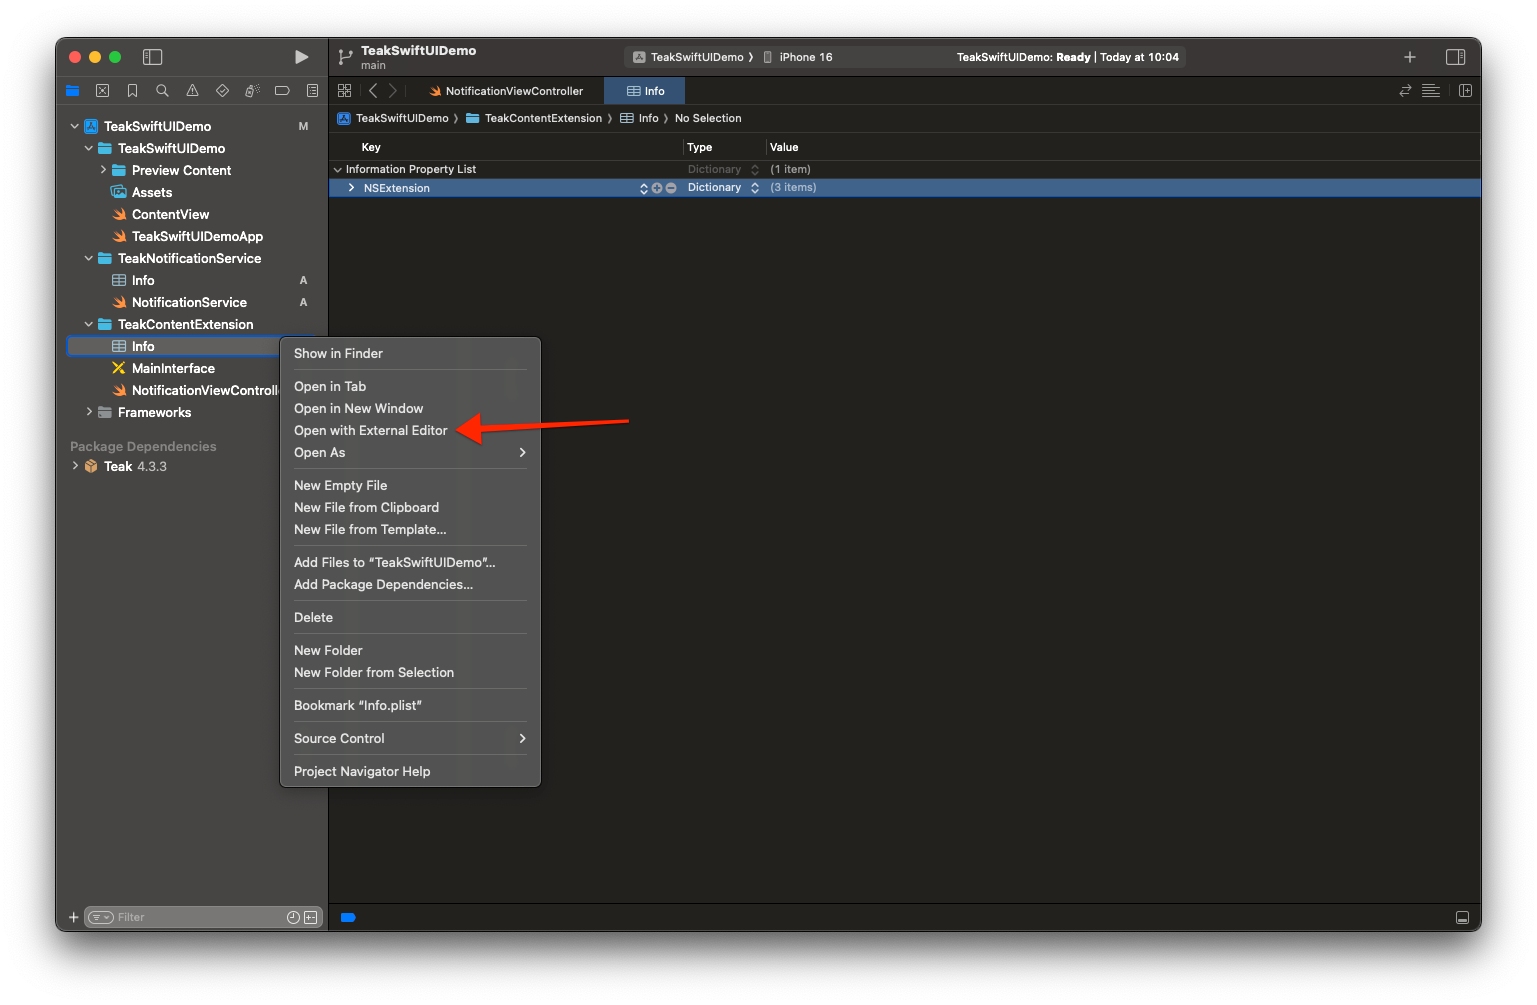Choose the iPhone 16 run destination
1537x1005 pixels.
(x=798, y=57)
